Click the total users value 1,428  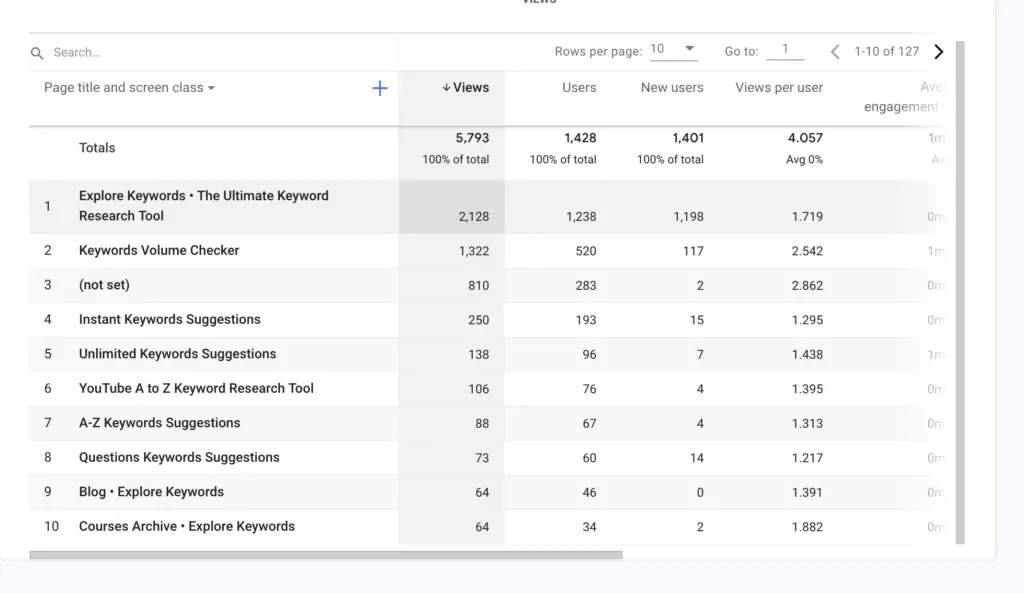580,138
